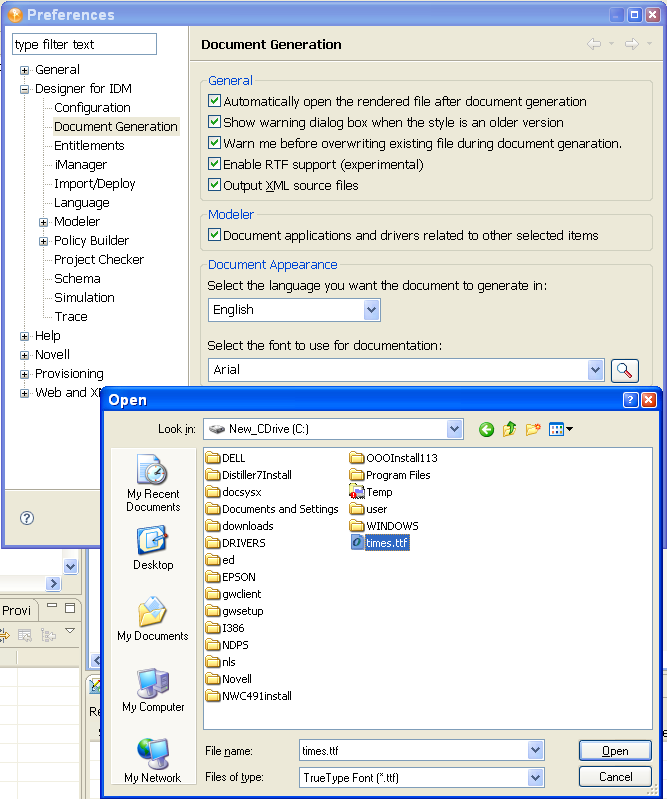Click the font browse magnifier icon

pyautogui.click(x=624, y=370)
